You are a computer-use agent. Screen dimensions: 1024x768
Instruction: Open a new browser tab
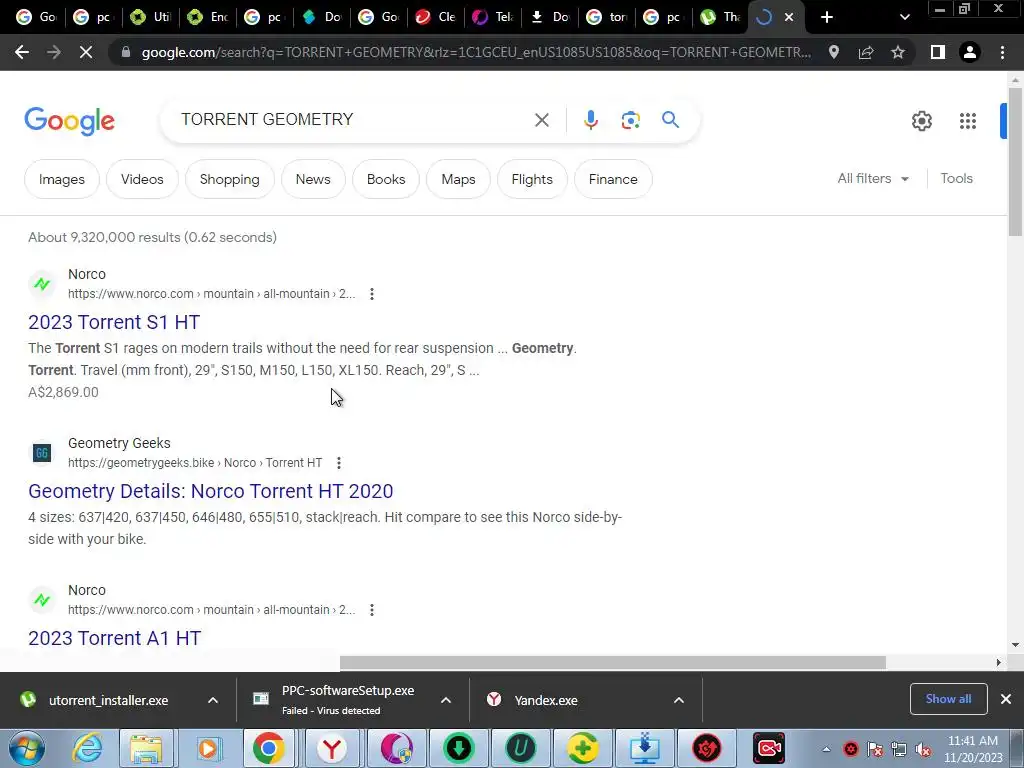(827, 17)
